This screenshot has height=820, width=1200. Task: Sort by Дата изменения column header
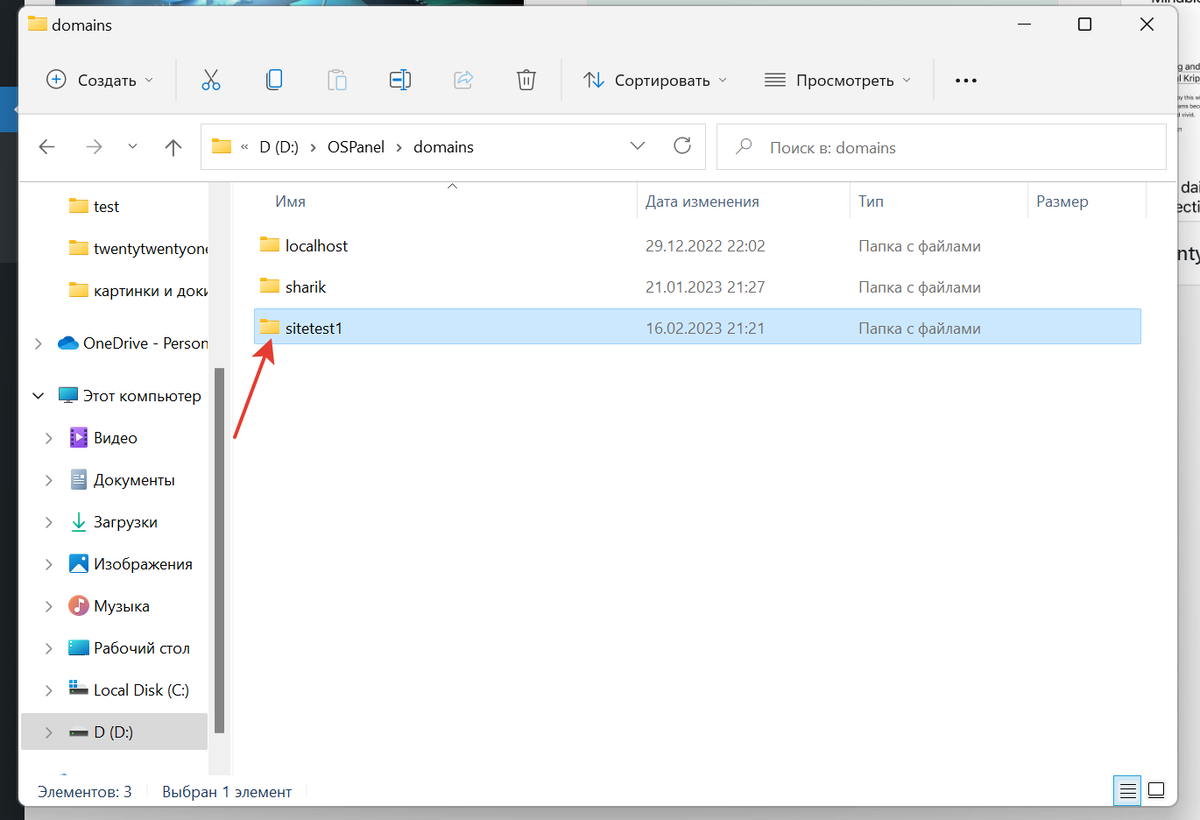click(x=702, y=201)
